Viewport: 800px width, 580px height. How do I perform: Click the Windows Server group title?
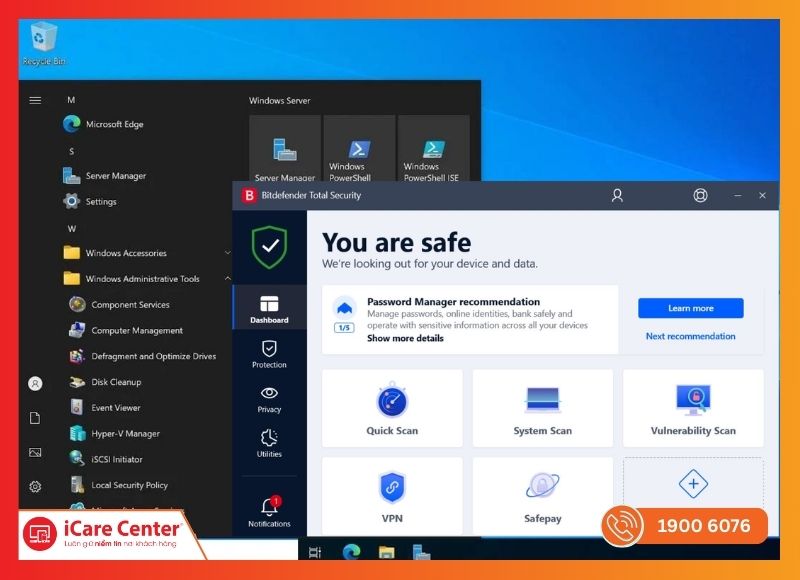tap(280, 100)
